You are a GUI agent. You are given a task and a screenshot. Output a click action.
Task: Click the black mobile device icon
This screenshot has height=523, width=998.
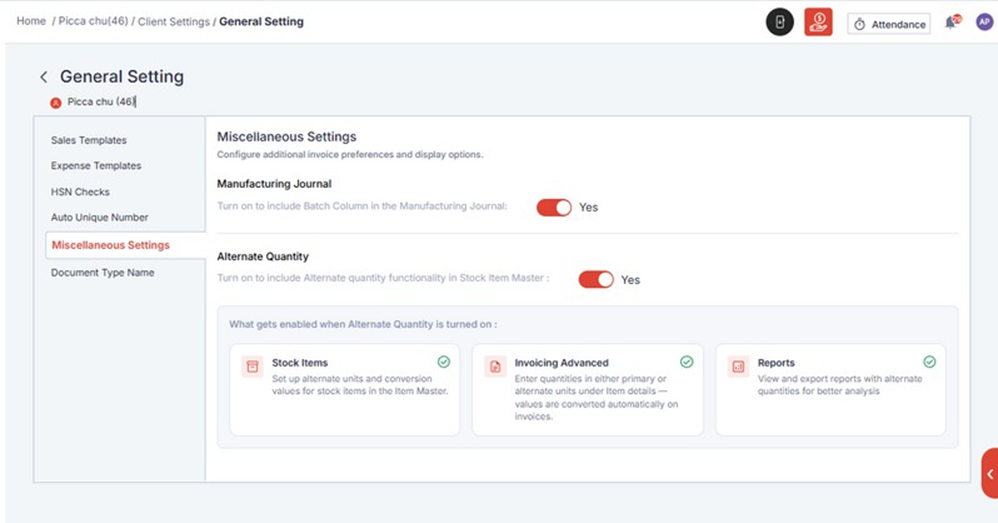pyautogui.click(x=780, y=22)
